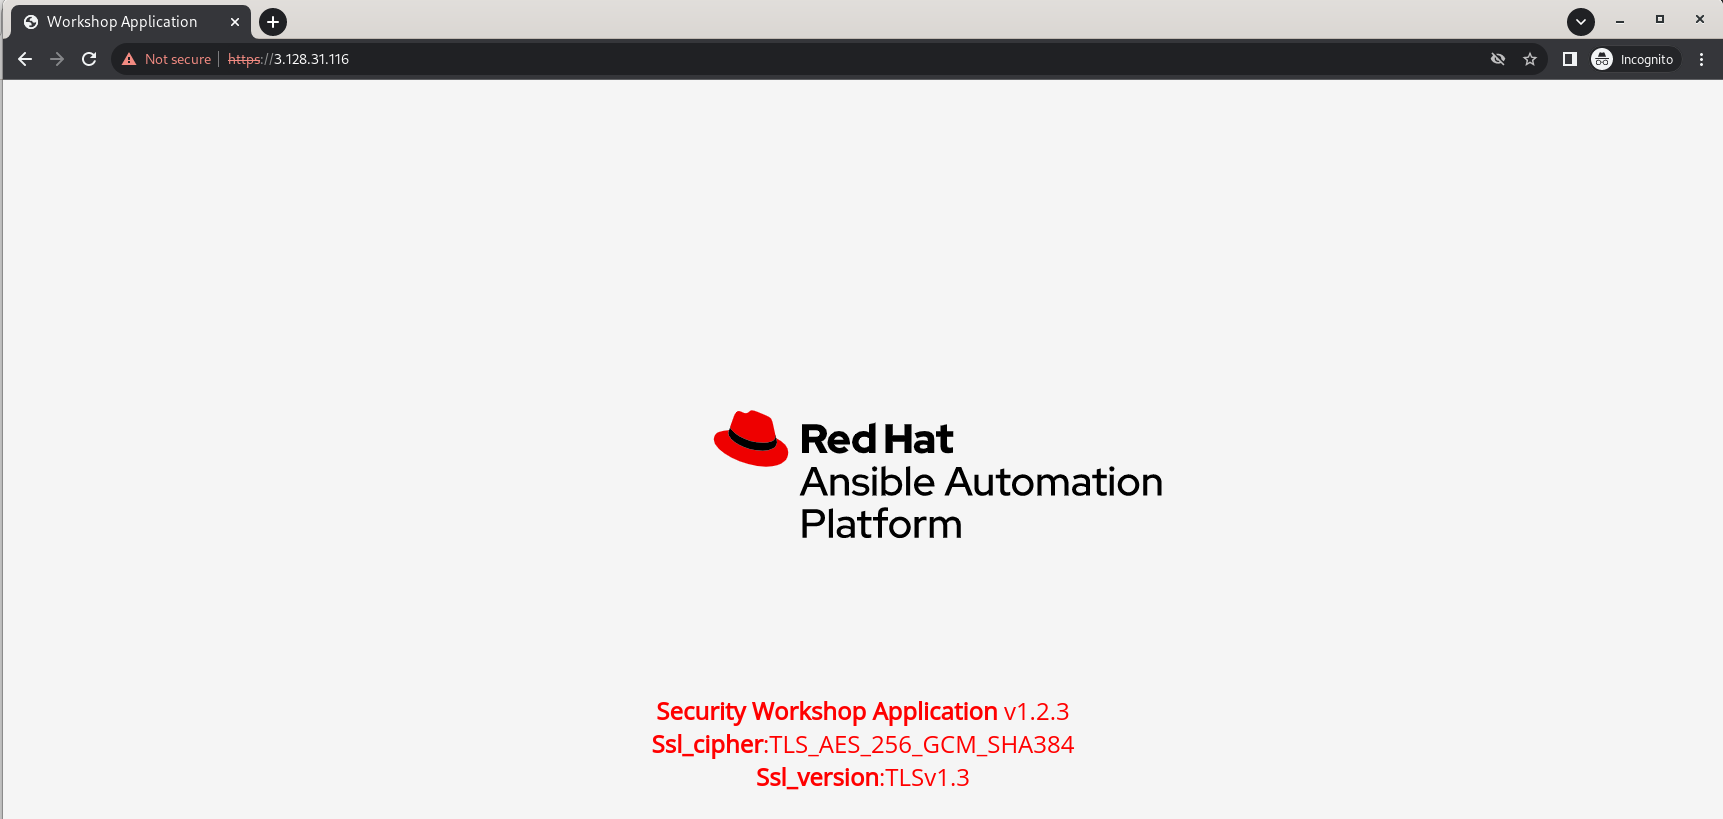Maximize the browser window

(1660, 20)
